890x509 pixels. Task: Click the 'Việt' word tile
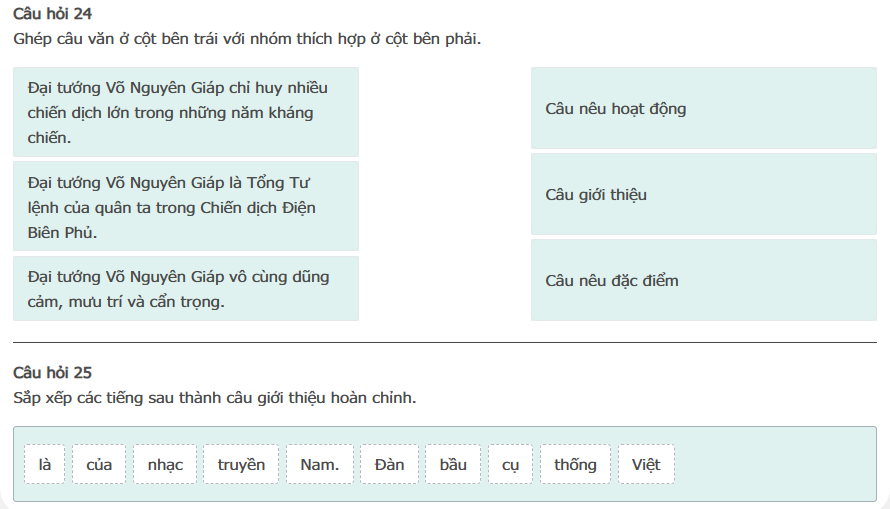646,464
